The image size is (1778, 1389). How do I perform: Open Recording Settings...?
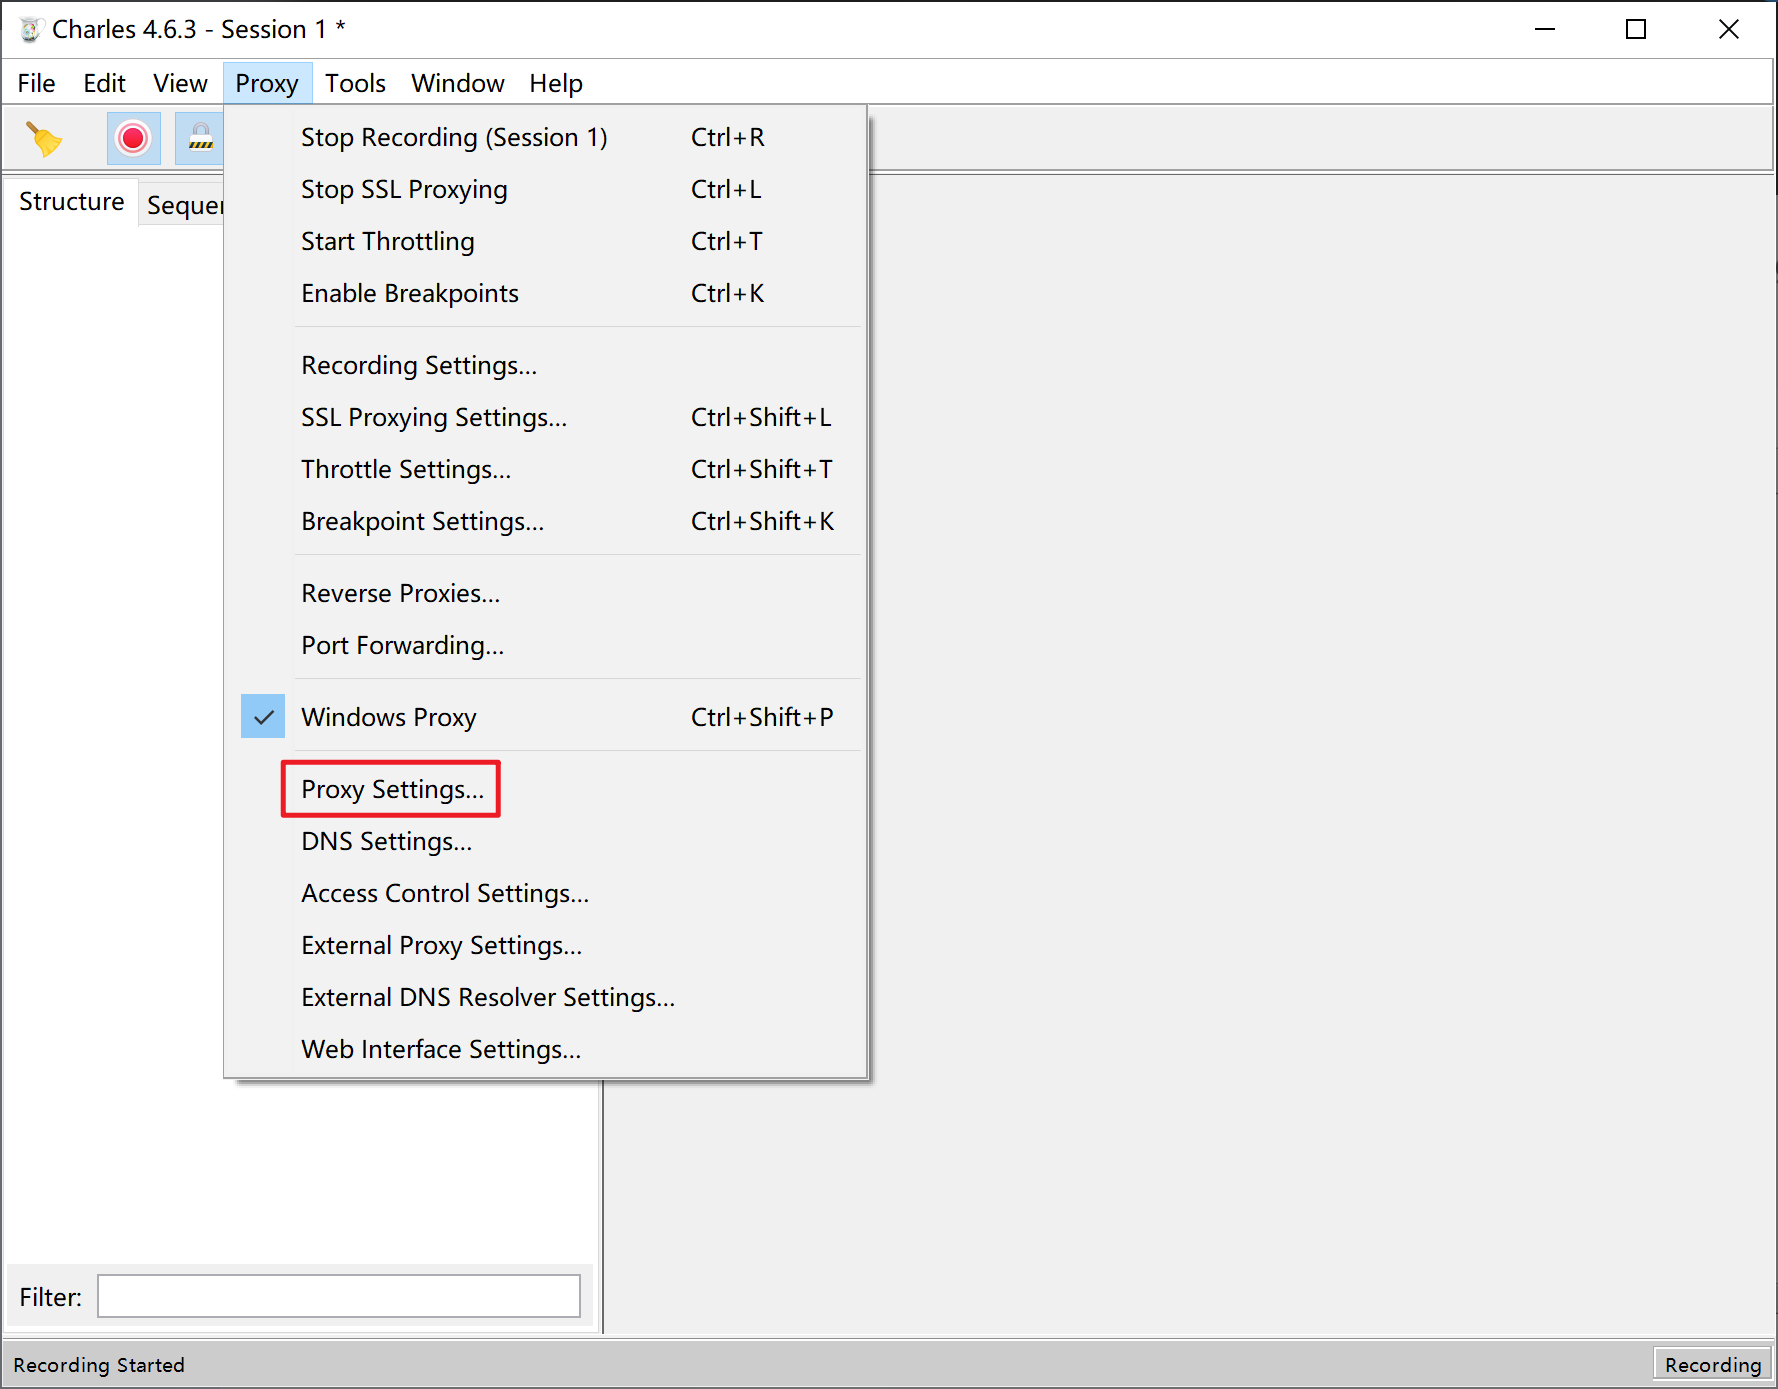click(x=545, y=365)
